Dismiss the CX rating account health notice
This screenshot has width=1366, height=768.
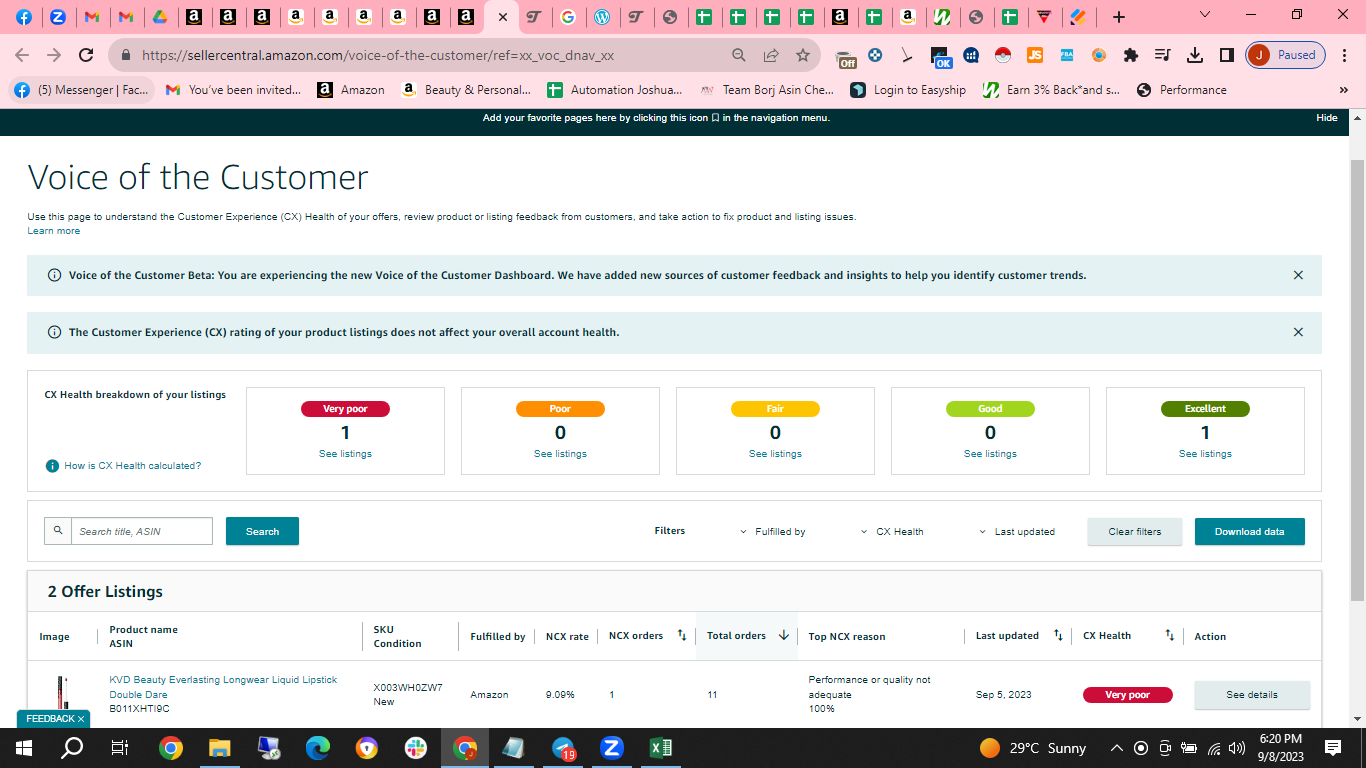1298,332
